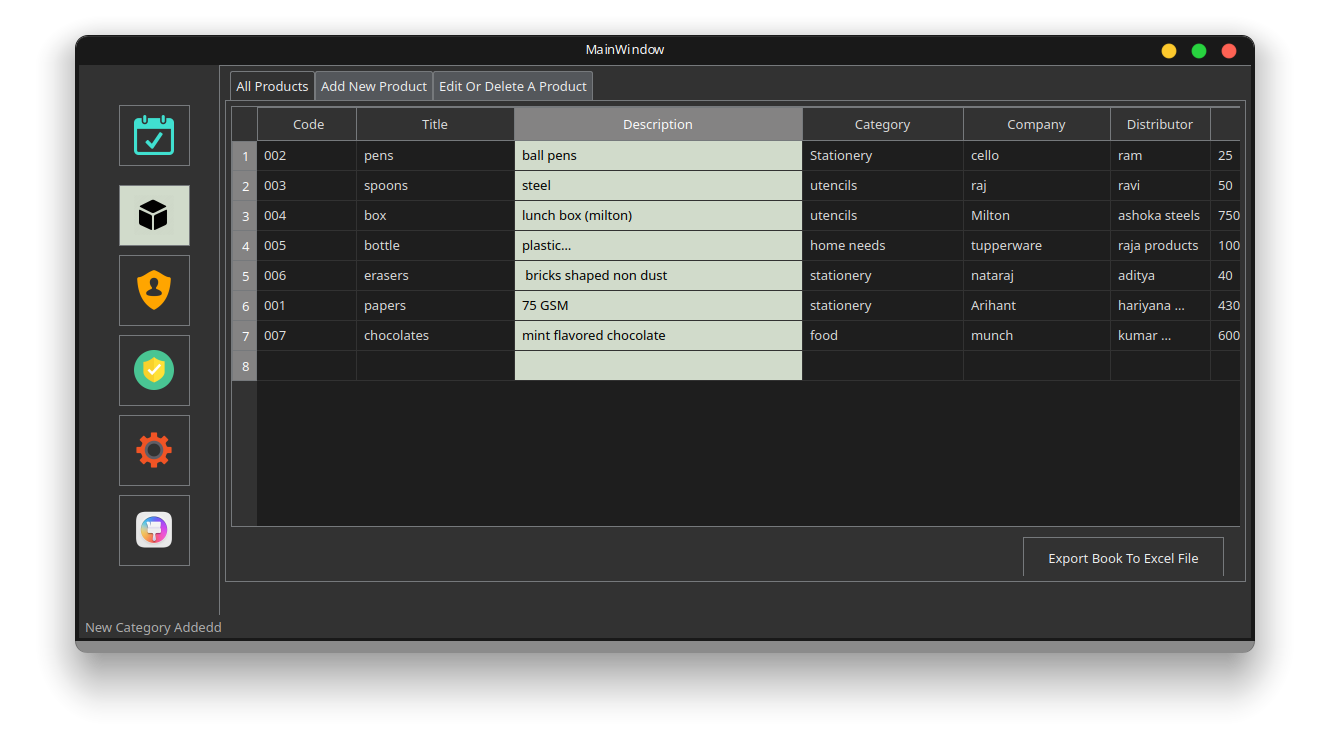
Task: Open the Edit Or Delete A Product tab
Action: 513,86
